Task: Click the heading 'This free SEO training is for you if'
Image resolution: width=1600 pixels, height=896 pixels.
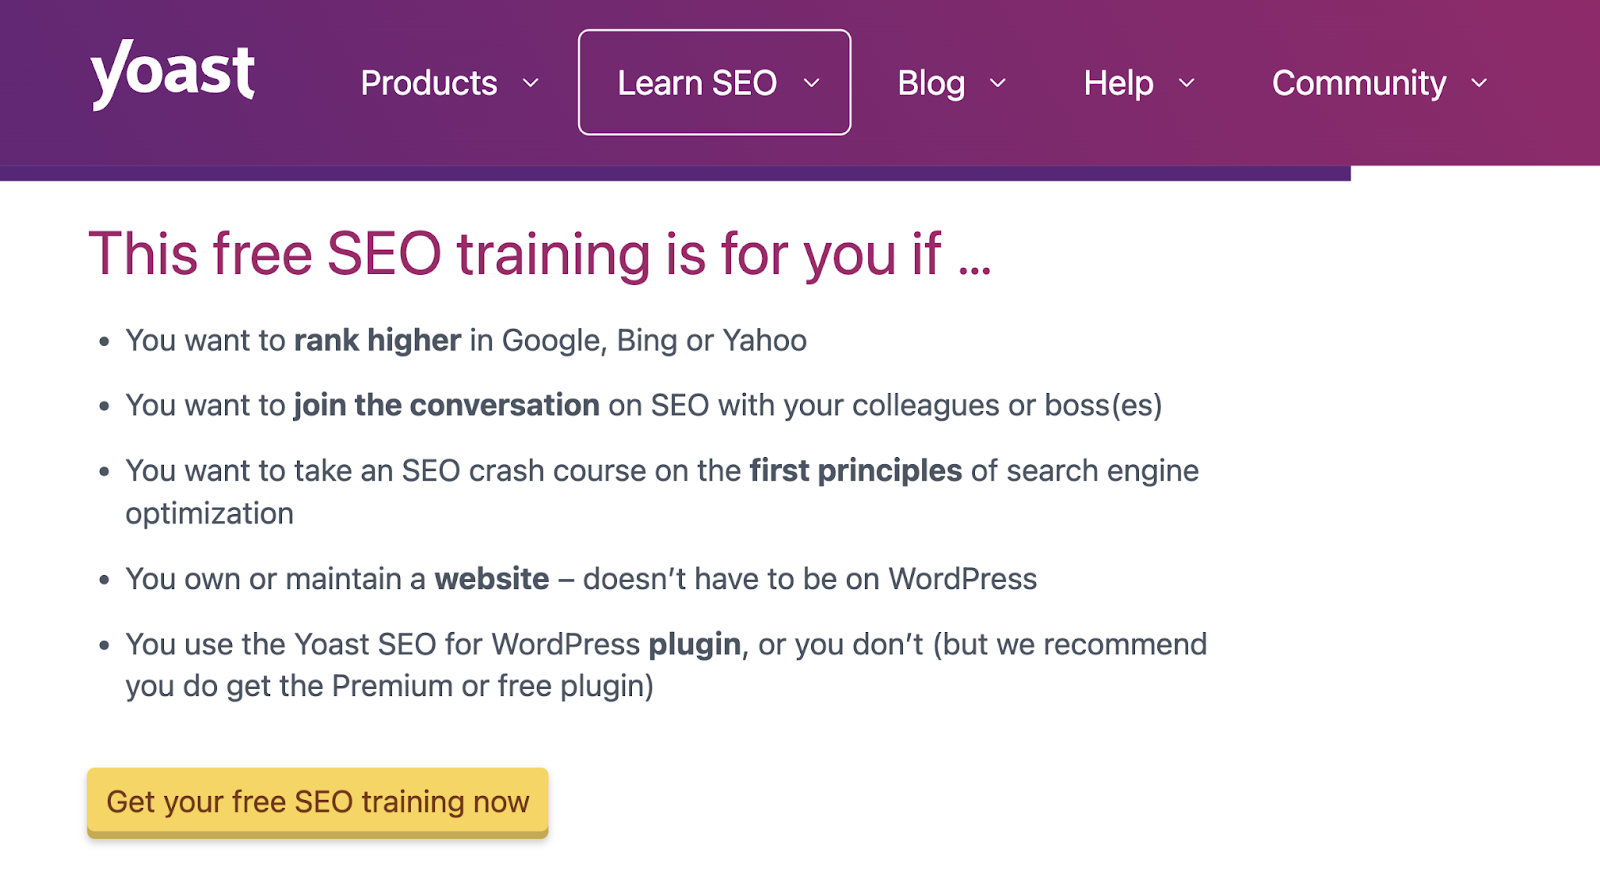Action: (540, 253)
